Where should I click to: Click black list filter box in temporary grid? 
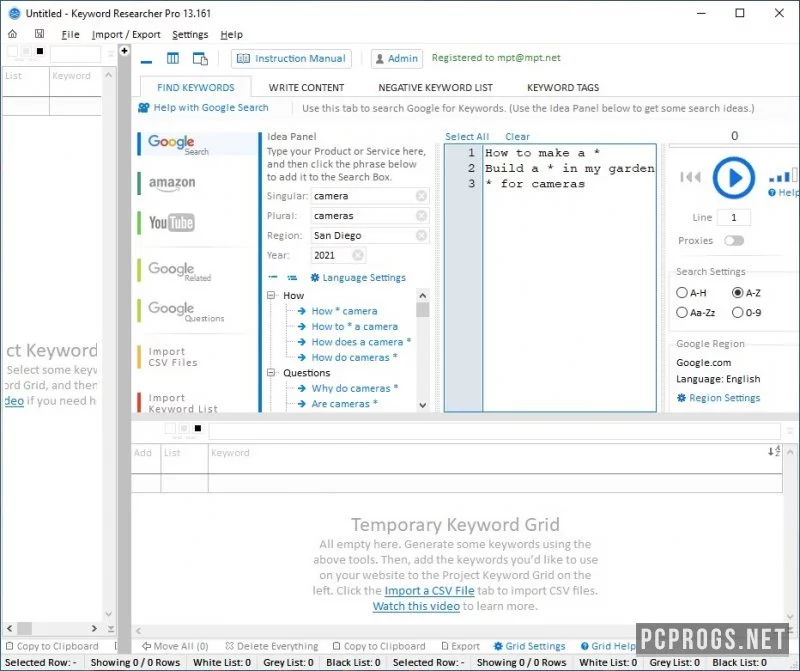(198, 428)
